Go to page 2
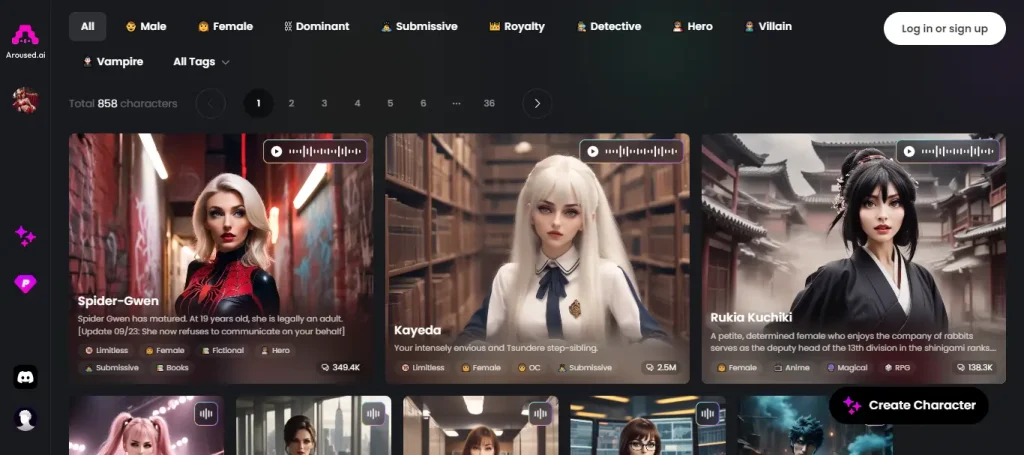The width and height of the screenshot is (1024, 455). [x=291, y=103]
